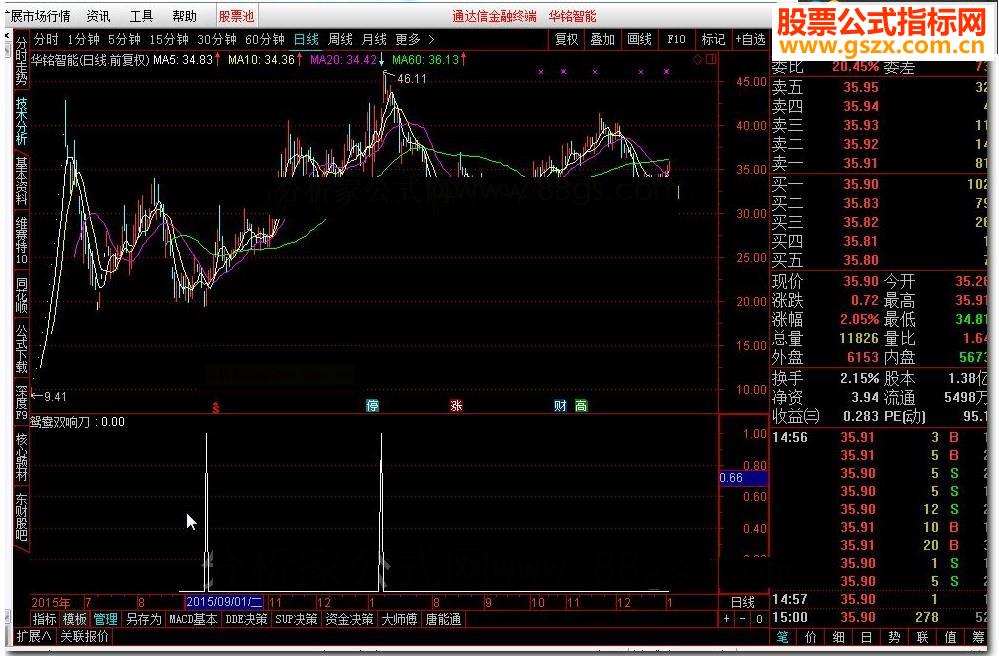
Task: Open 技术分析 in the left sidebar
Action: pos(21,120)
